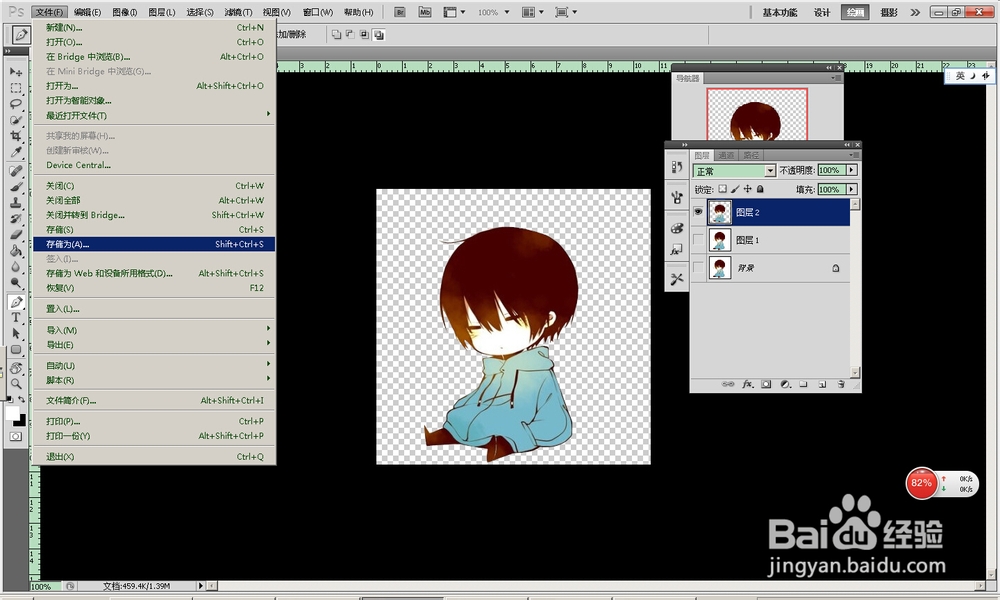Select the Rectangle shape tool
The width and height of the screenshot is (1000, 600).
pos(16,349)
